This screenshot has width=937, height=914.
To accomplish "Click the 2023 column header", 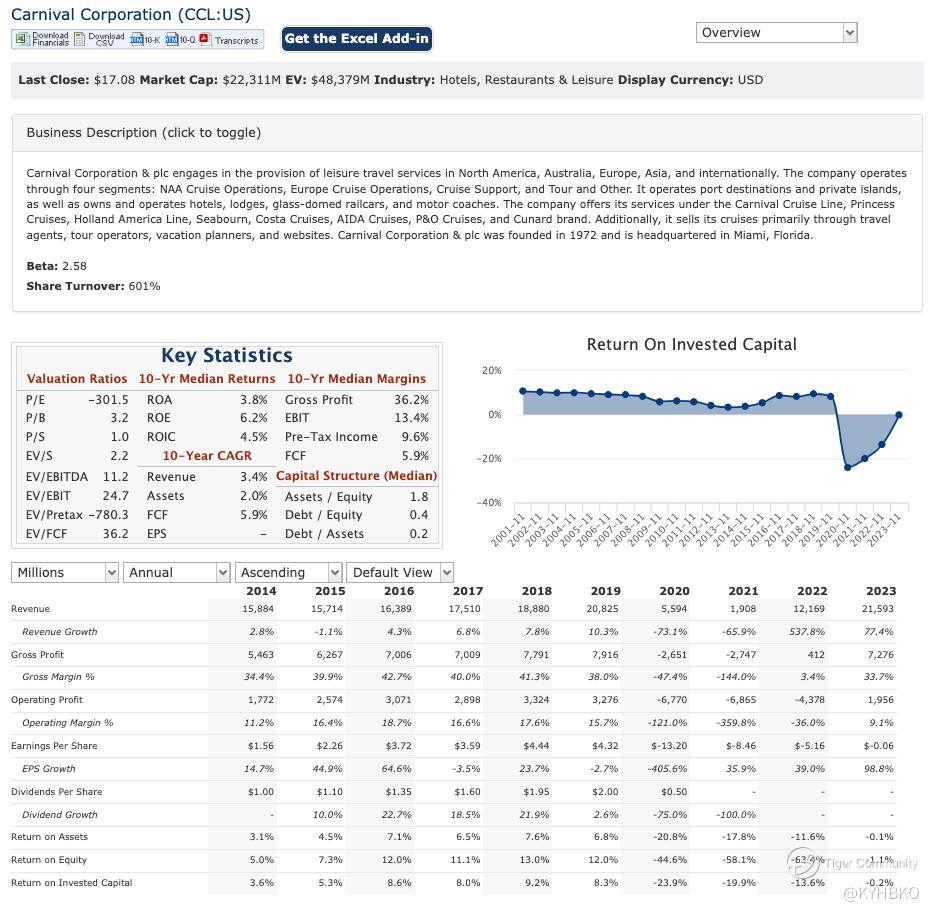I will pos(881,591).
